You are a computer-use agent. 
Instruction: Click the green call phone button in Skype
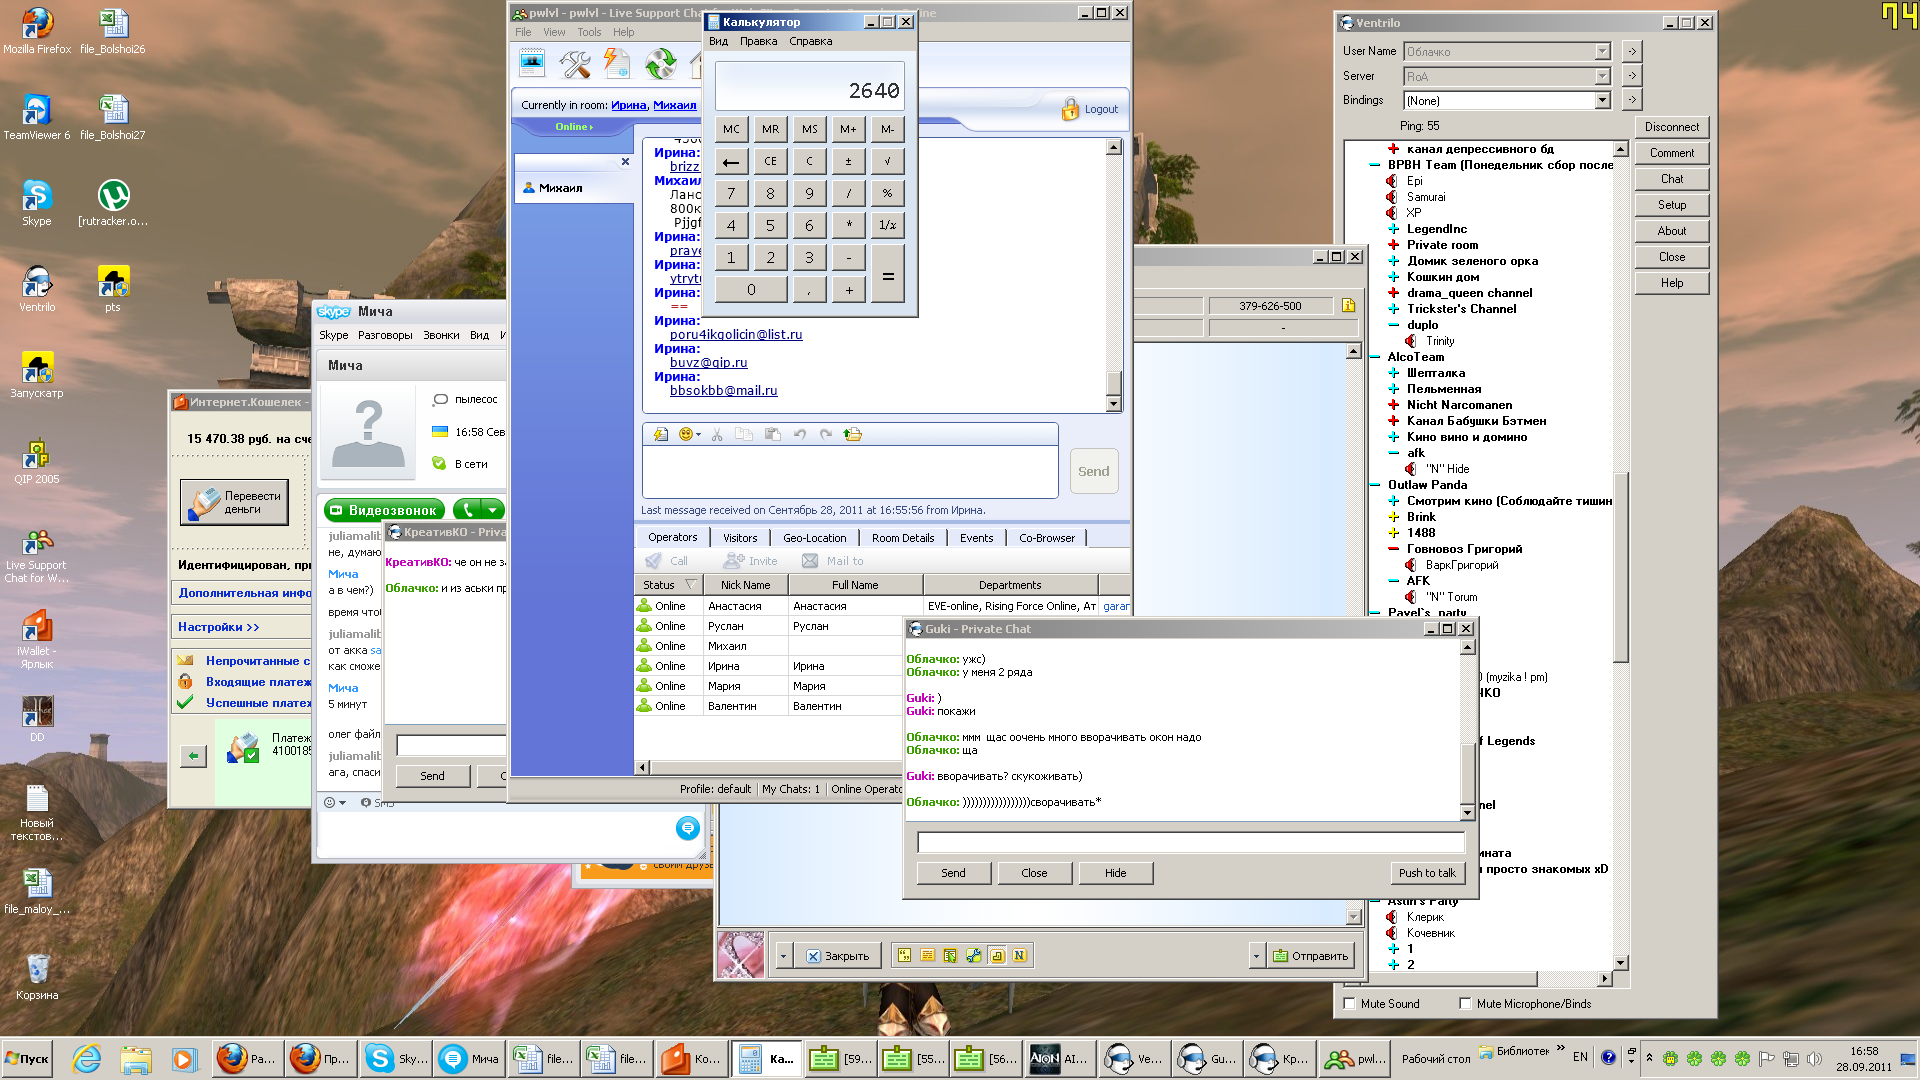(467, 510)
